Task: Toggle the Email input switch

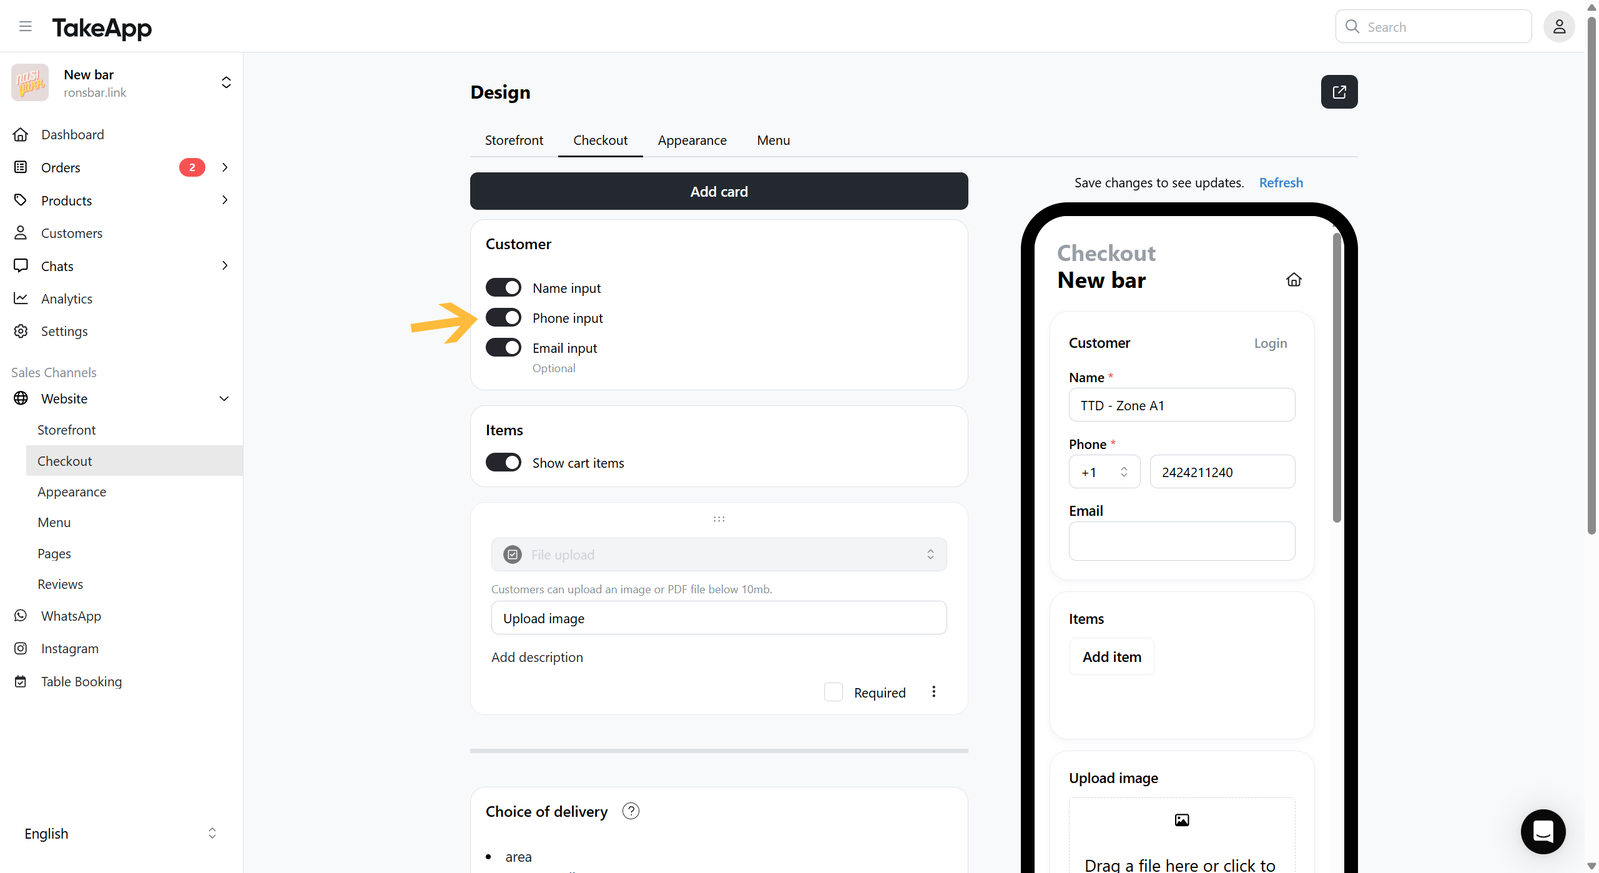Action: click(x=504, y=348)
